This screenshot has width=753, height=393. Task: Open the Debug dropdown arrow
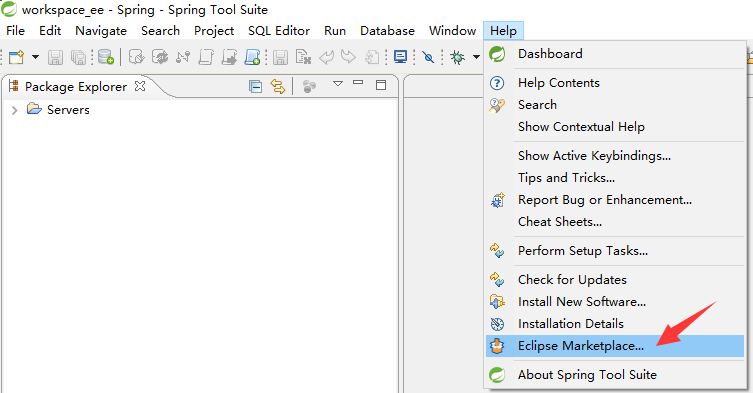pyautogui.click(x=476, y=57)
